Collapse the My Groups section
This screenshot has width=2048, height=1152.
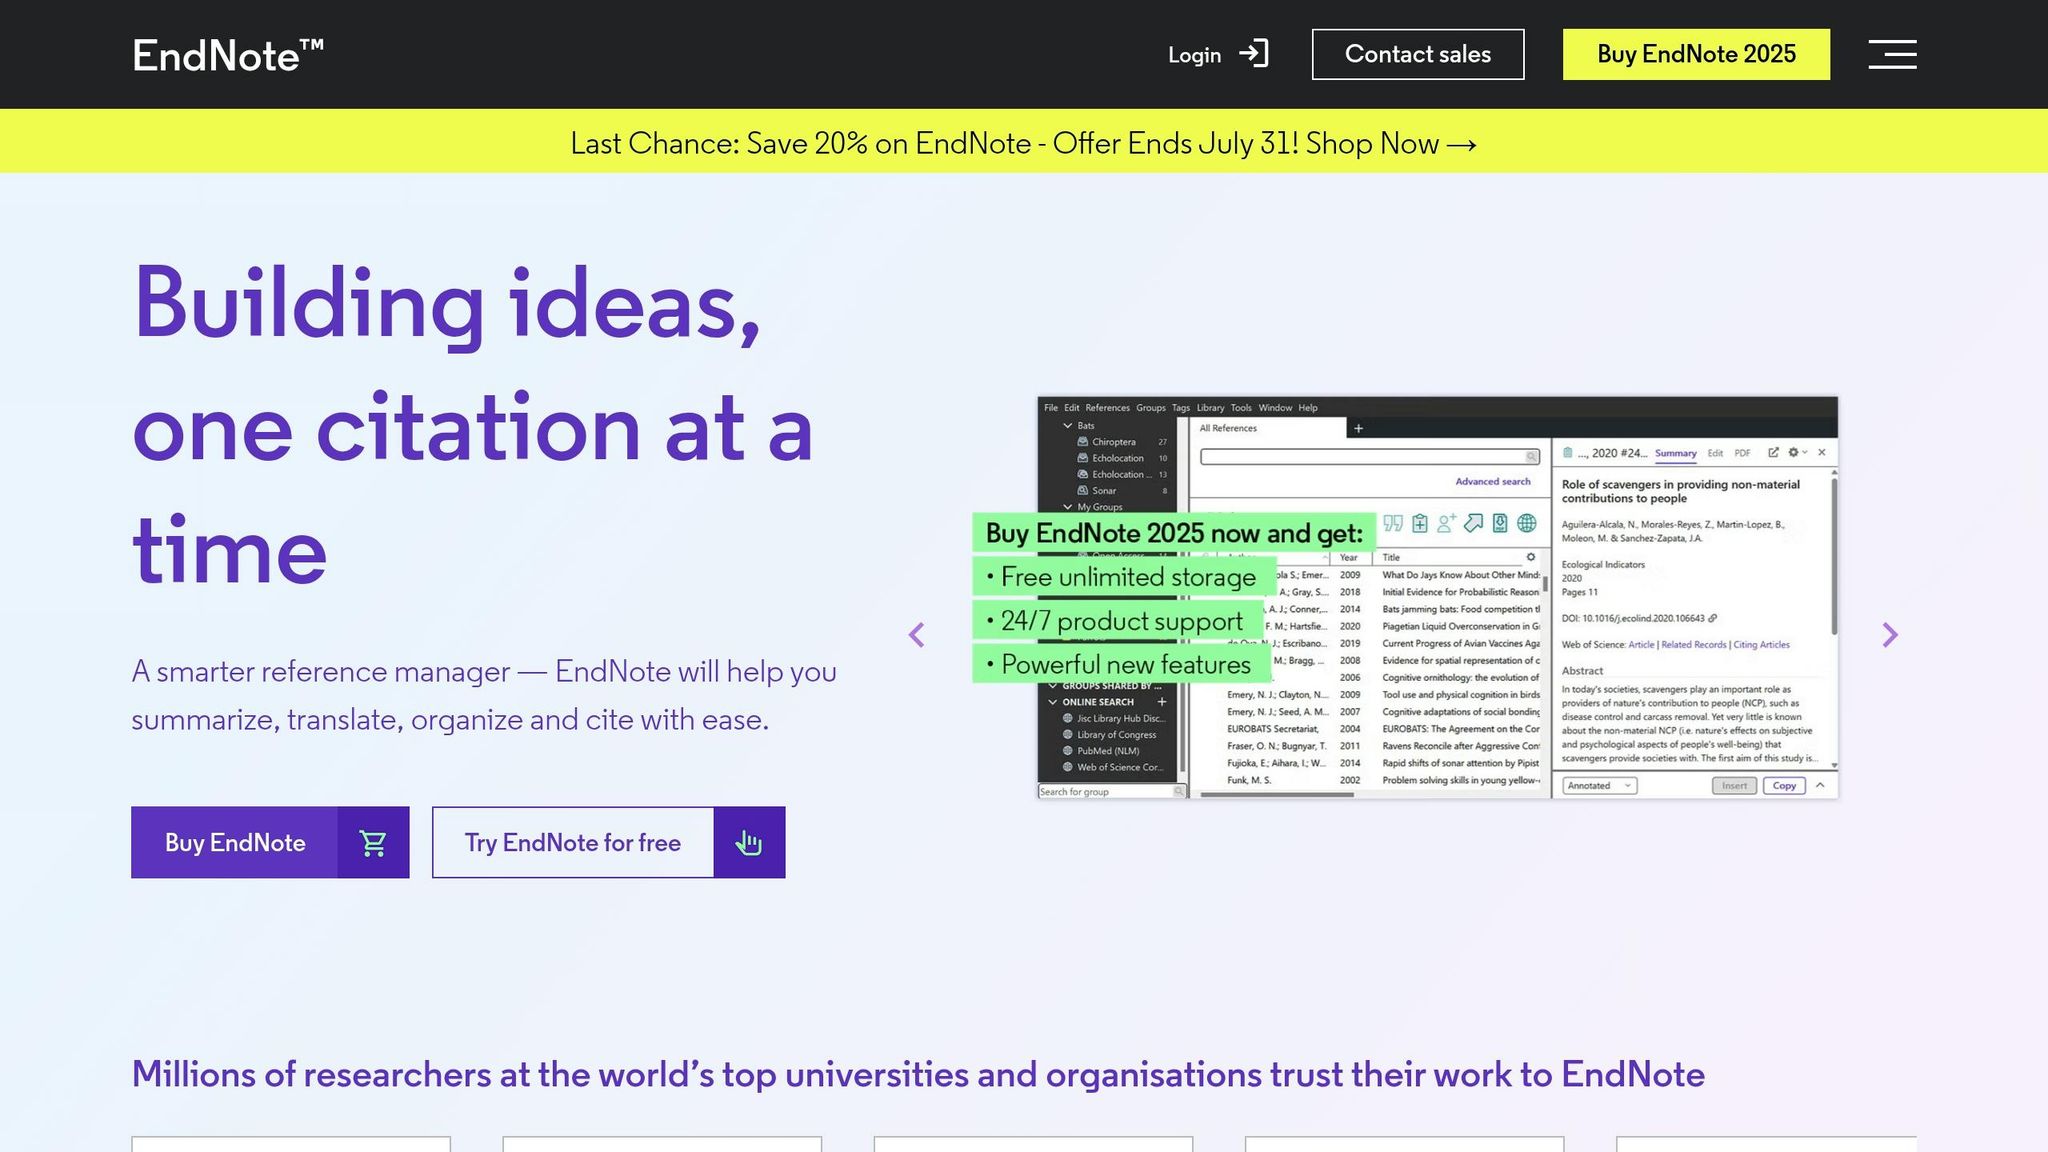pyautogui.click(x=1068, y=507)
